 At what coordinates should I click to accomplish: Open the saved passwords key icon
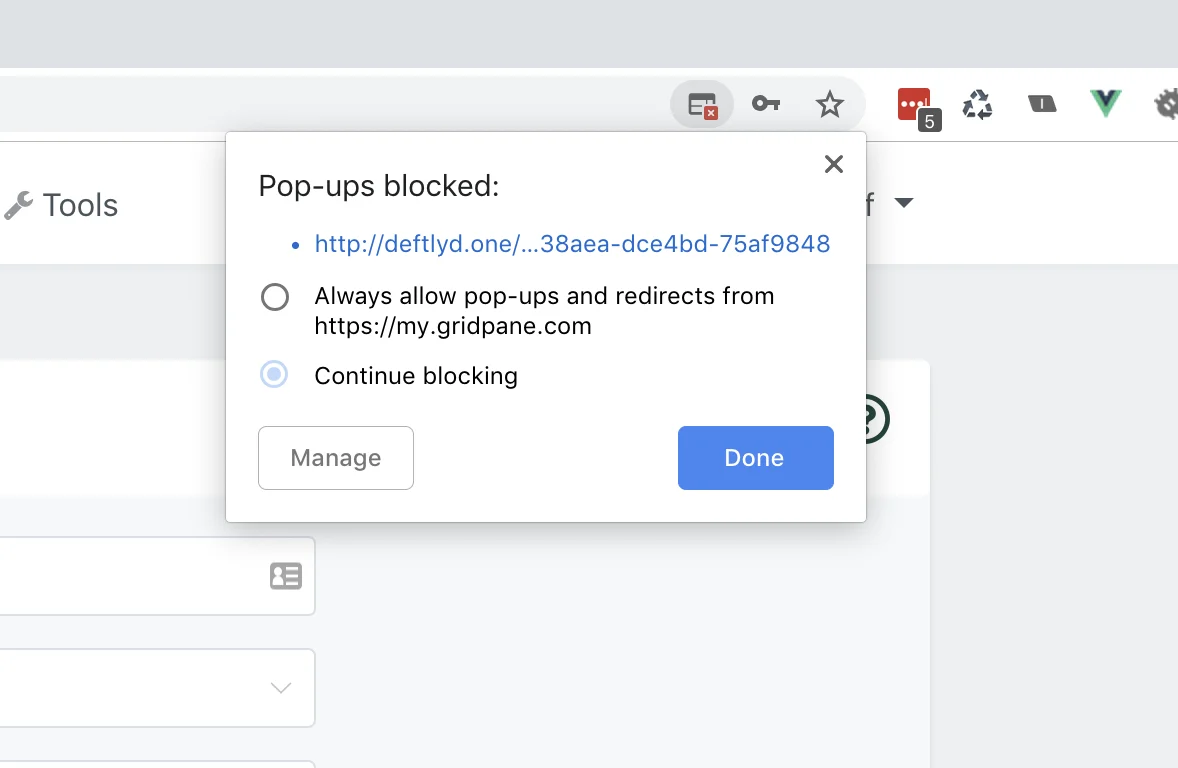pos(766,104)
